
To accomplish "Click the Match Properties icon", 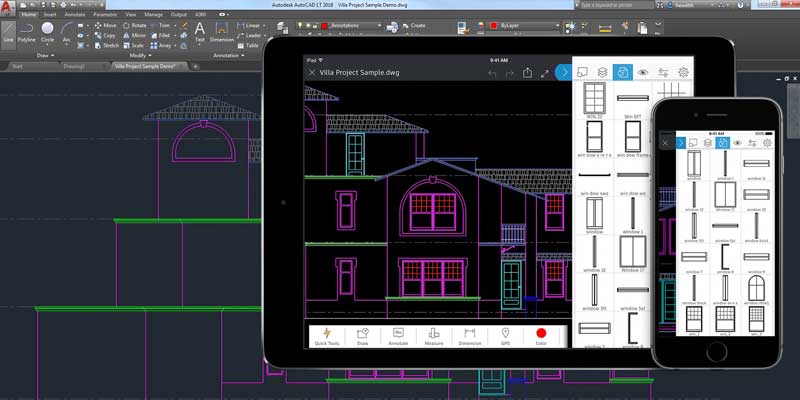I will [463, 28].
